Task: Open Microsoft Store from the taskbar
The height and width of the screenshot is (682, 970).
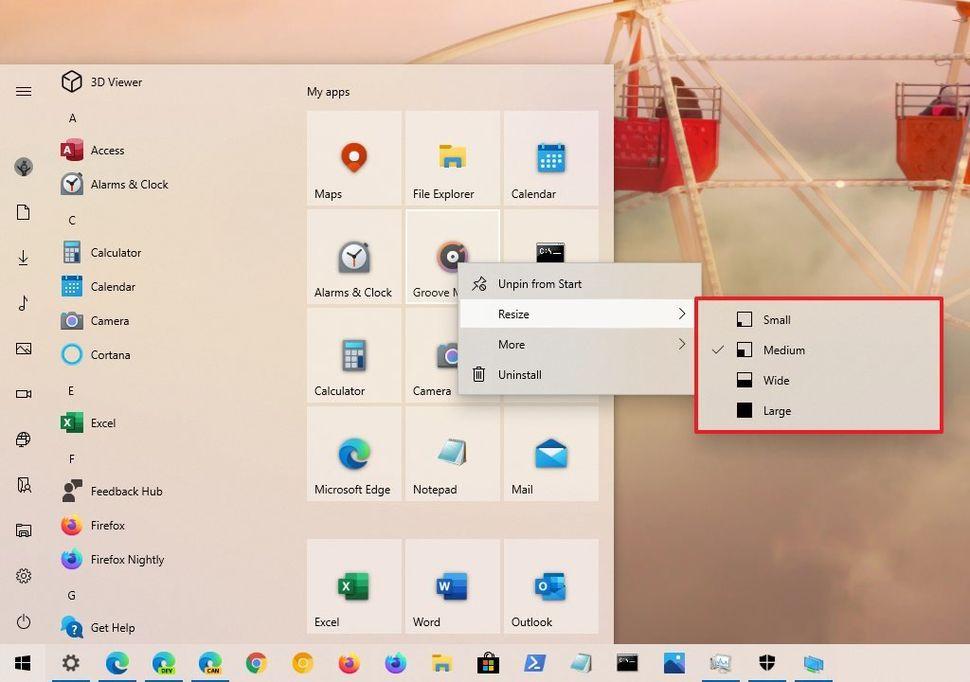Action: tap(488, 663)
